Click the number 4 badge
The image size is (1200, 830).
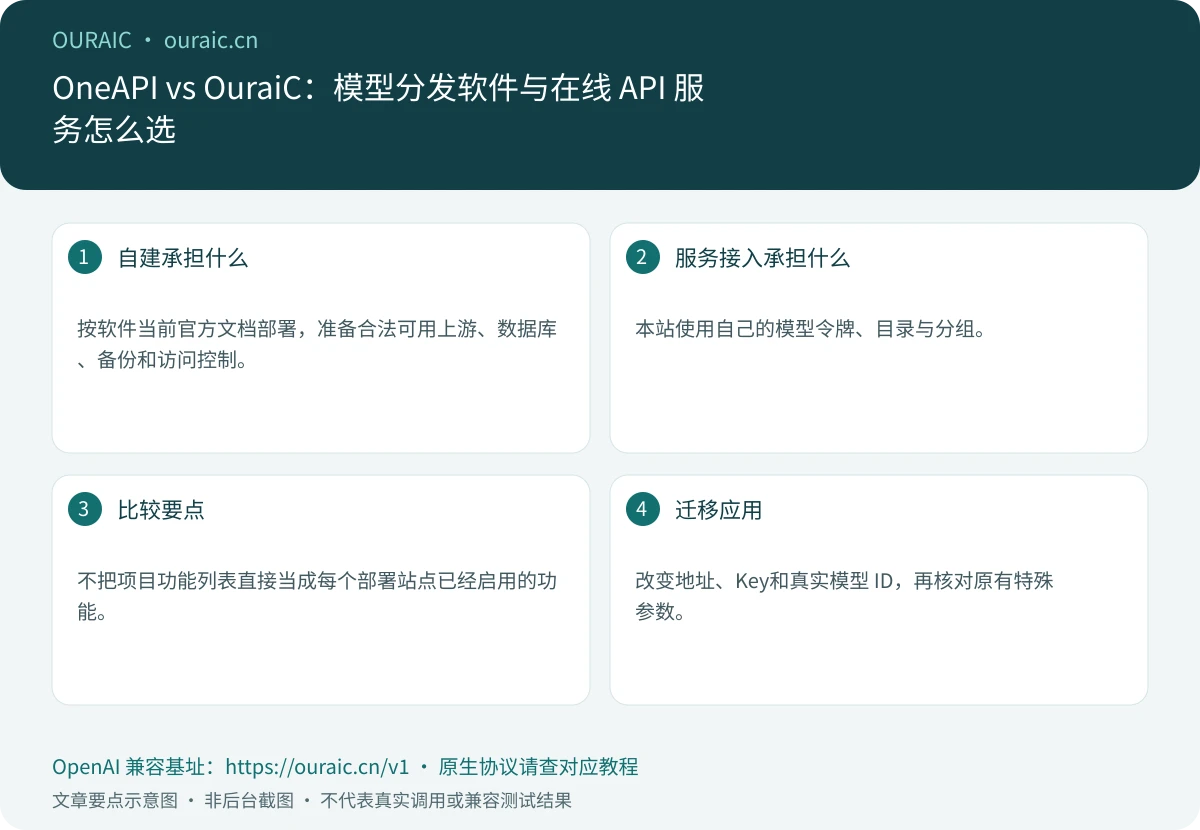coord(642,509)
